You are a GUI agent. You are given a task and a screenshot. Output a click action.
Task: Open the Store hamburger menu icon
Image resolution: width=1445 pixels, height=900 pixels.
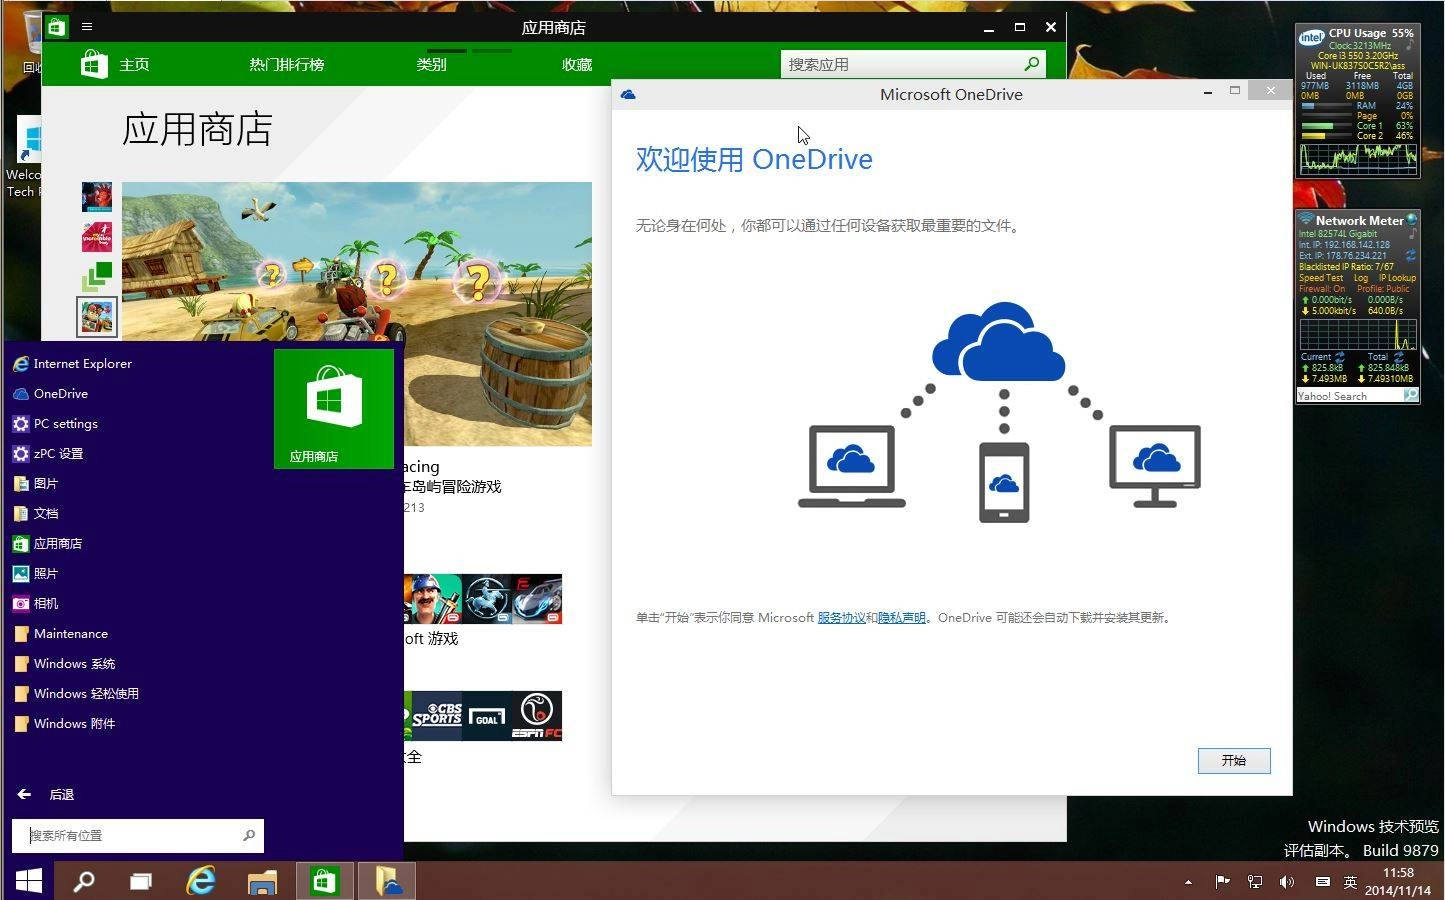point(87,27)
